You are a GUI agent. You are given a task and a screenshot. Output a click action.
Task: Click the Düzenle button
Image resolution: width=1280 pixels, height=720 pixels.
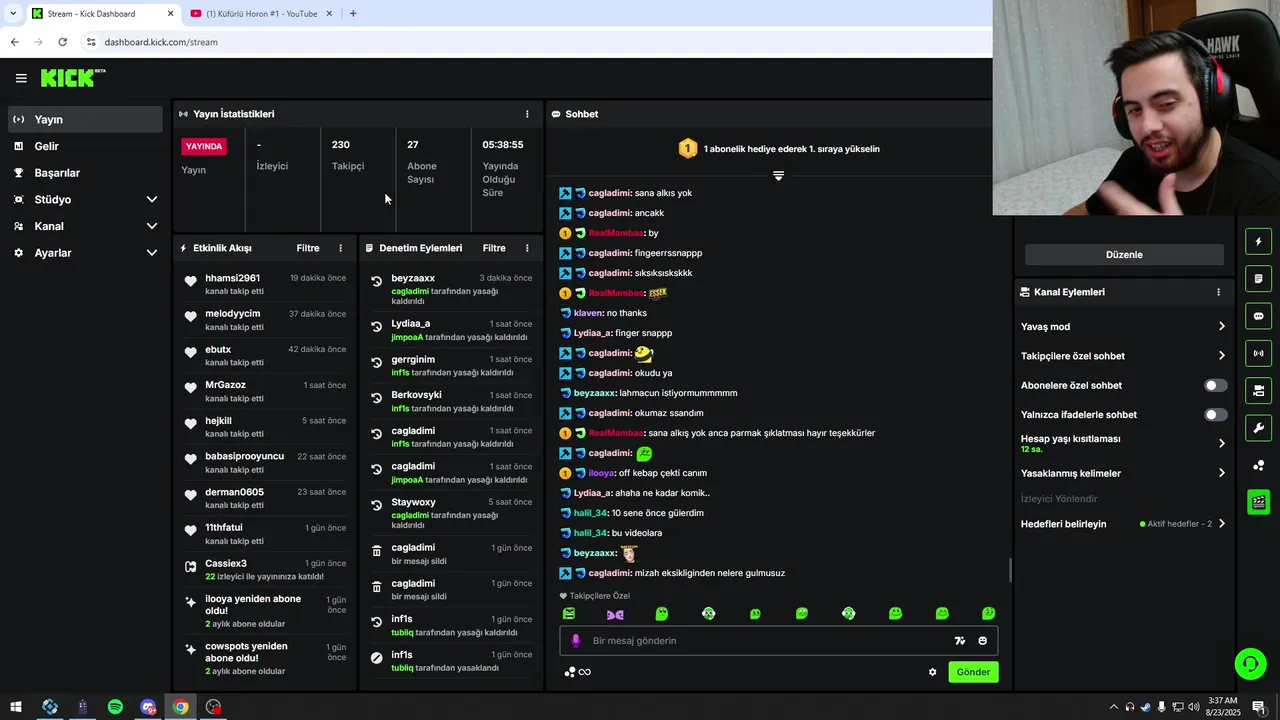tap(1124, 255)
